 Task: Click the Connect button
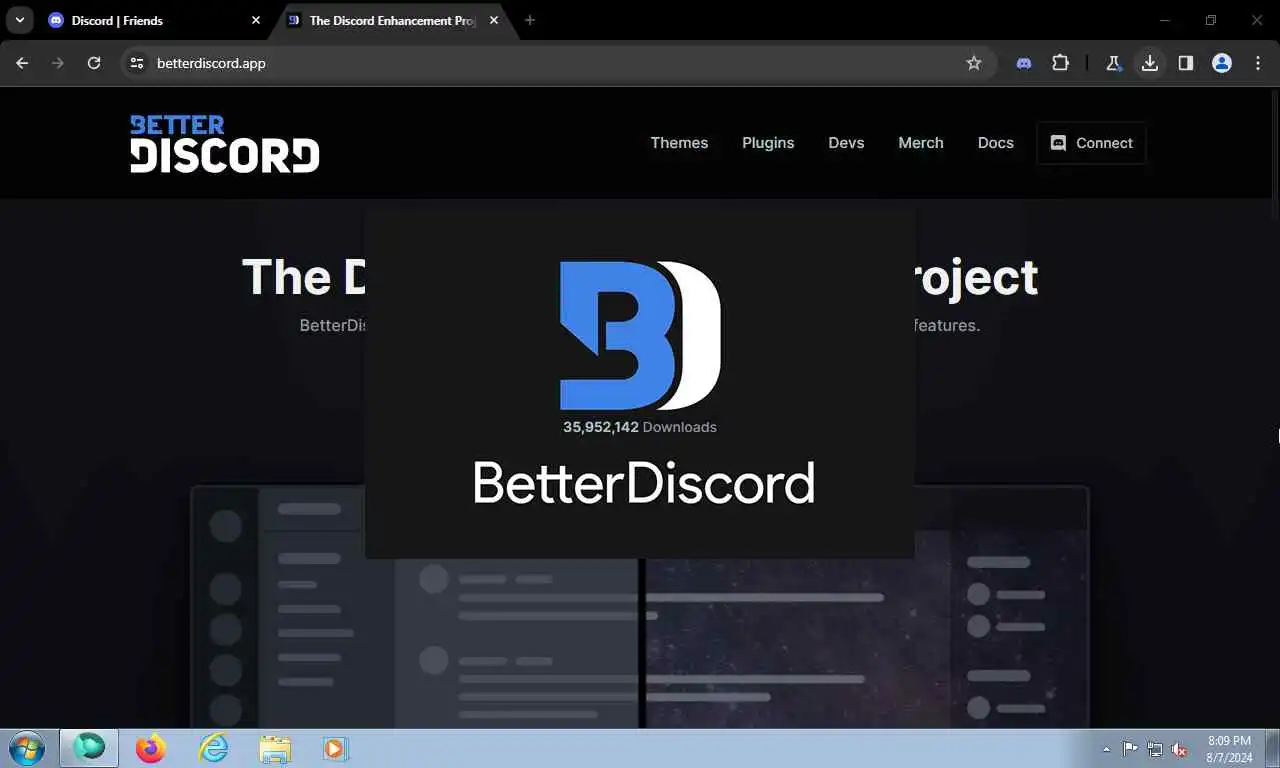pyautogui.click(x=1091, y=143)
